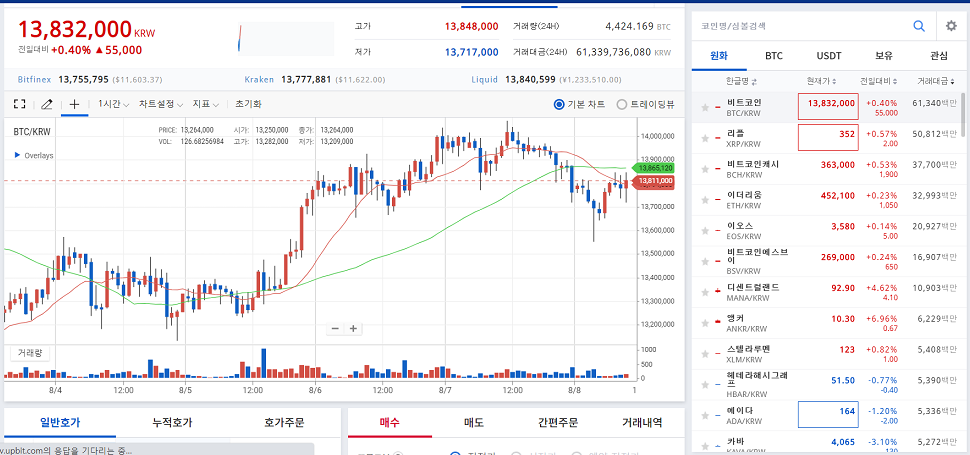Click 리플 price 352 cell
The height and width of the screenshot is (455, 970).
pos(828,138)
